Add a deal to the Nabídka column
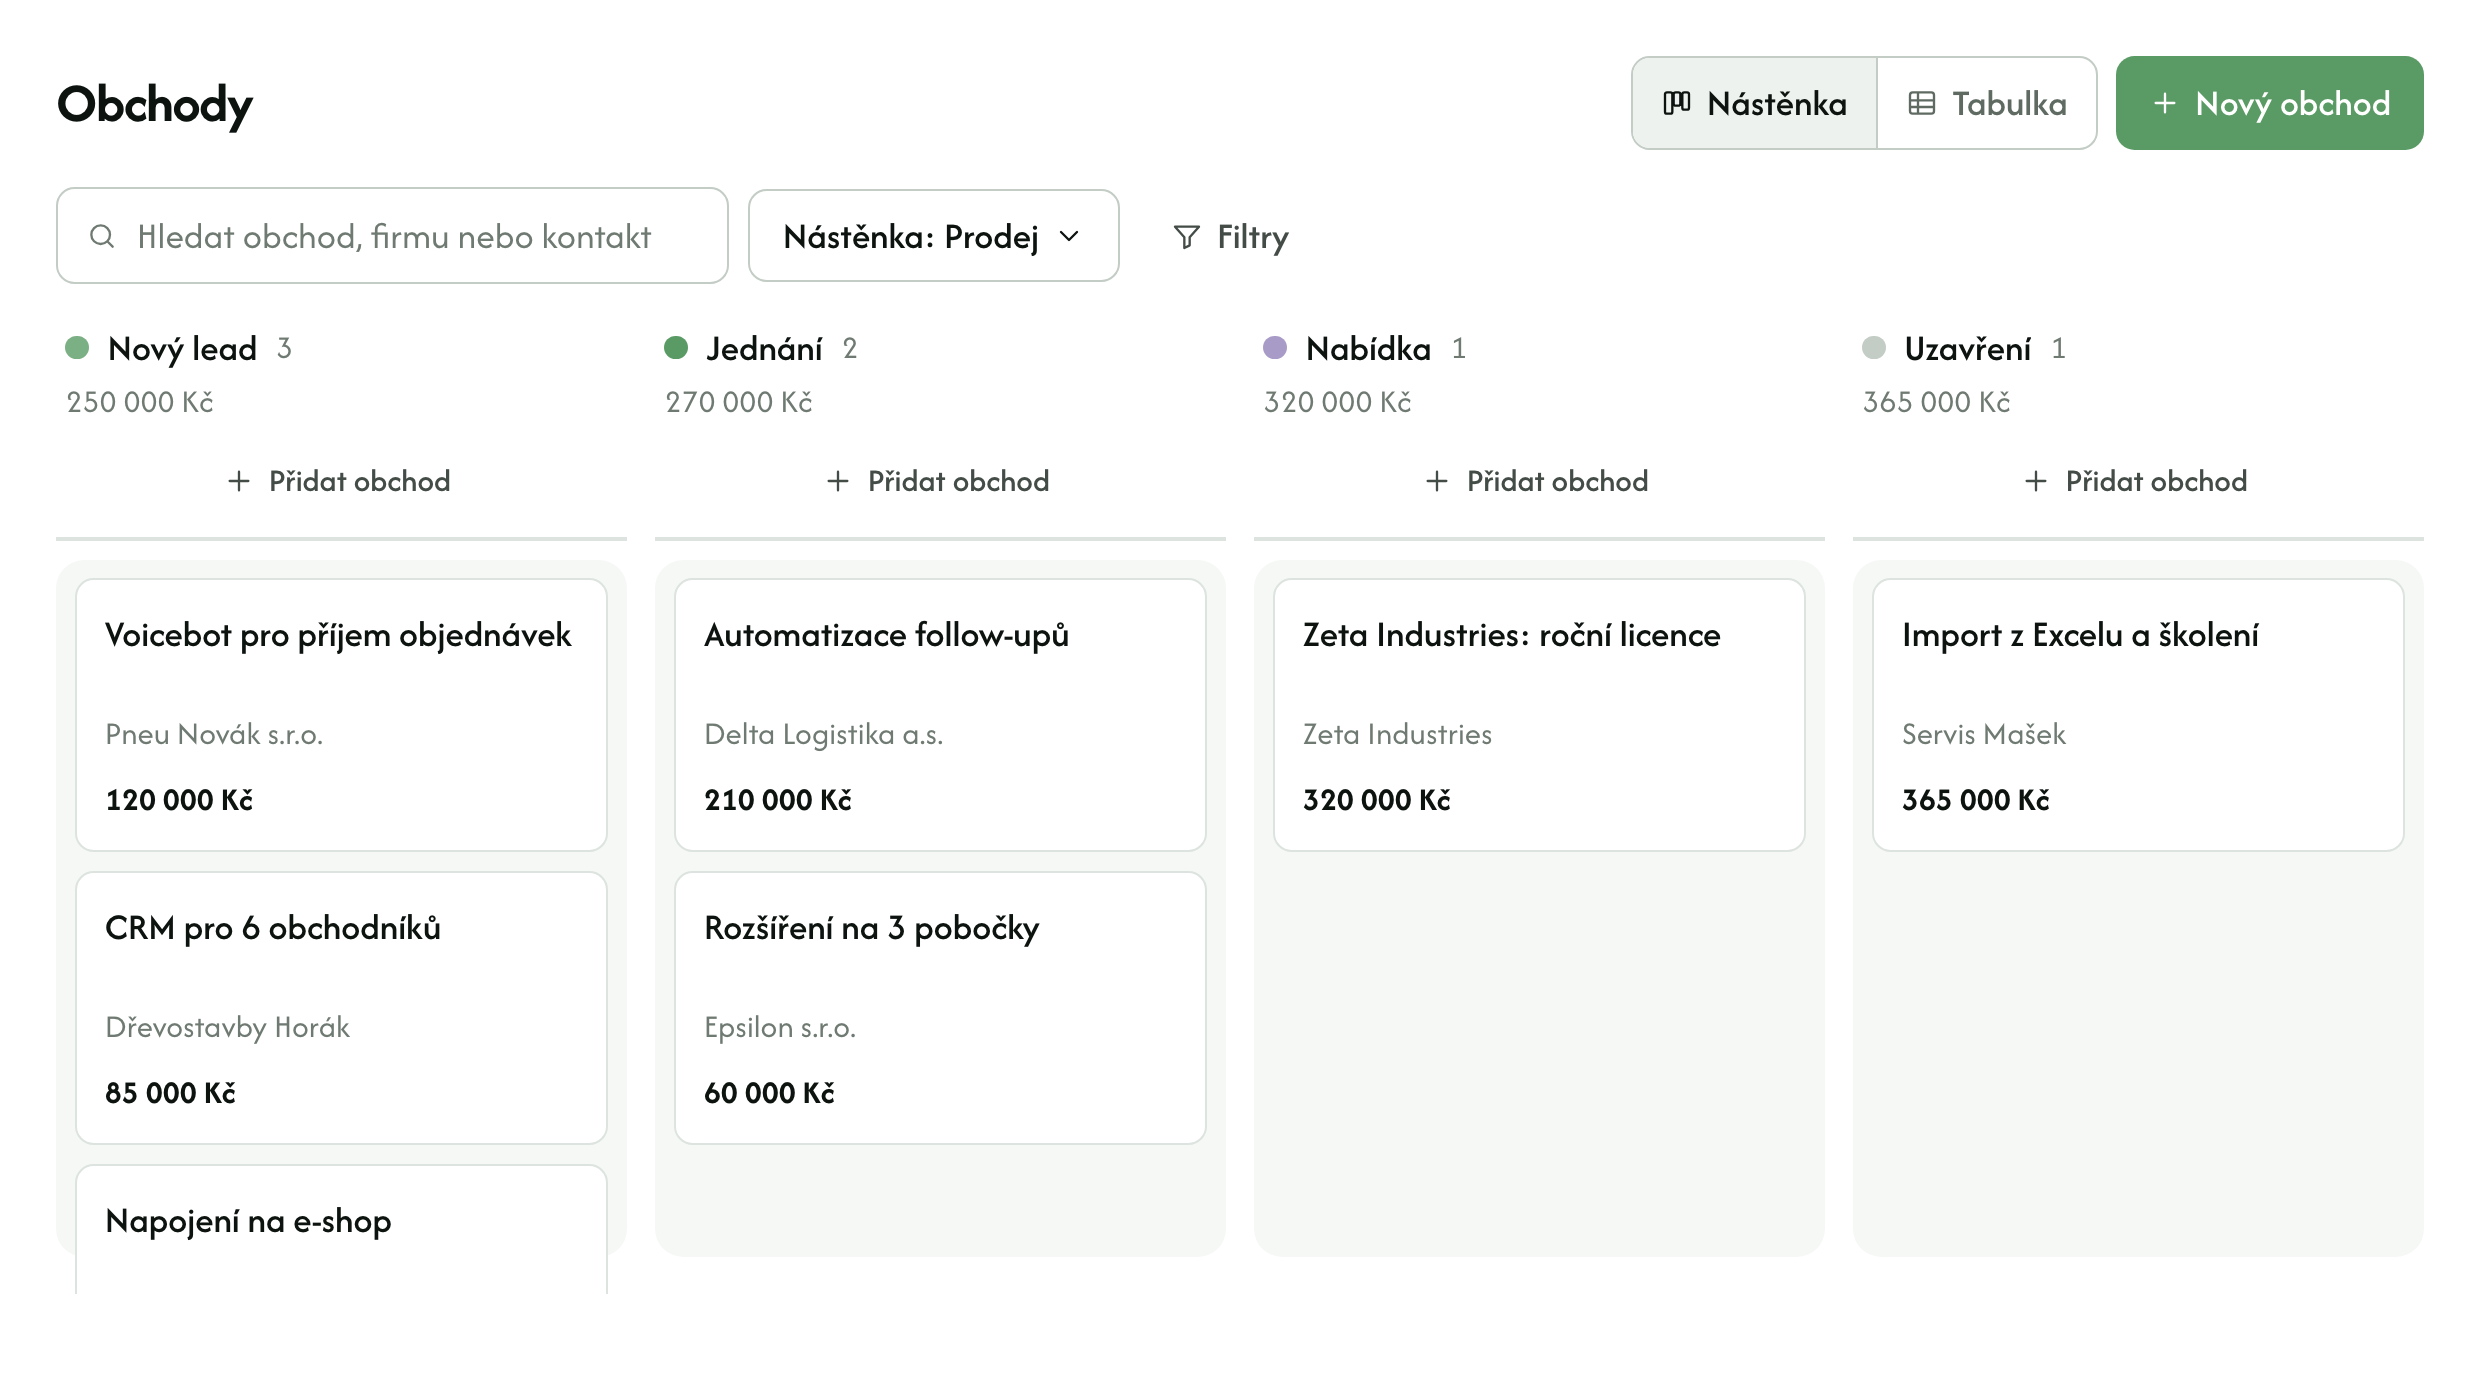Image resolution: width=2480 pixels, height=1400 pixels. click(1538, 481)
